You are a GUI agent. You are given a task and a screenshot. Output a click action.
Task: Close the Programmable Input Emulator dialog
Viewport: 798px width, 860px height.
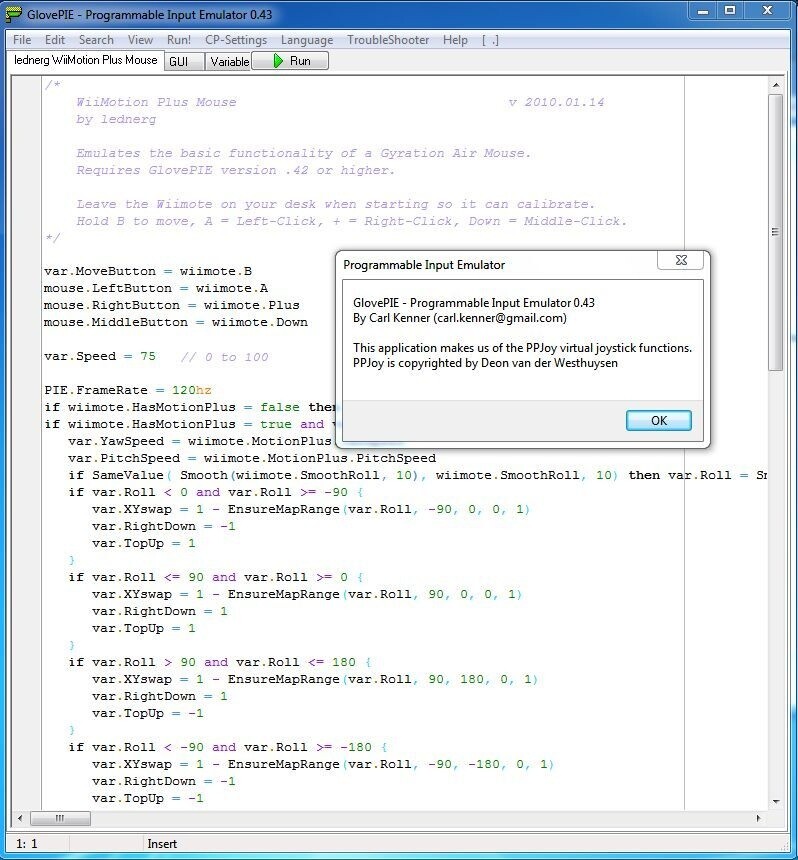(681, 260)
